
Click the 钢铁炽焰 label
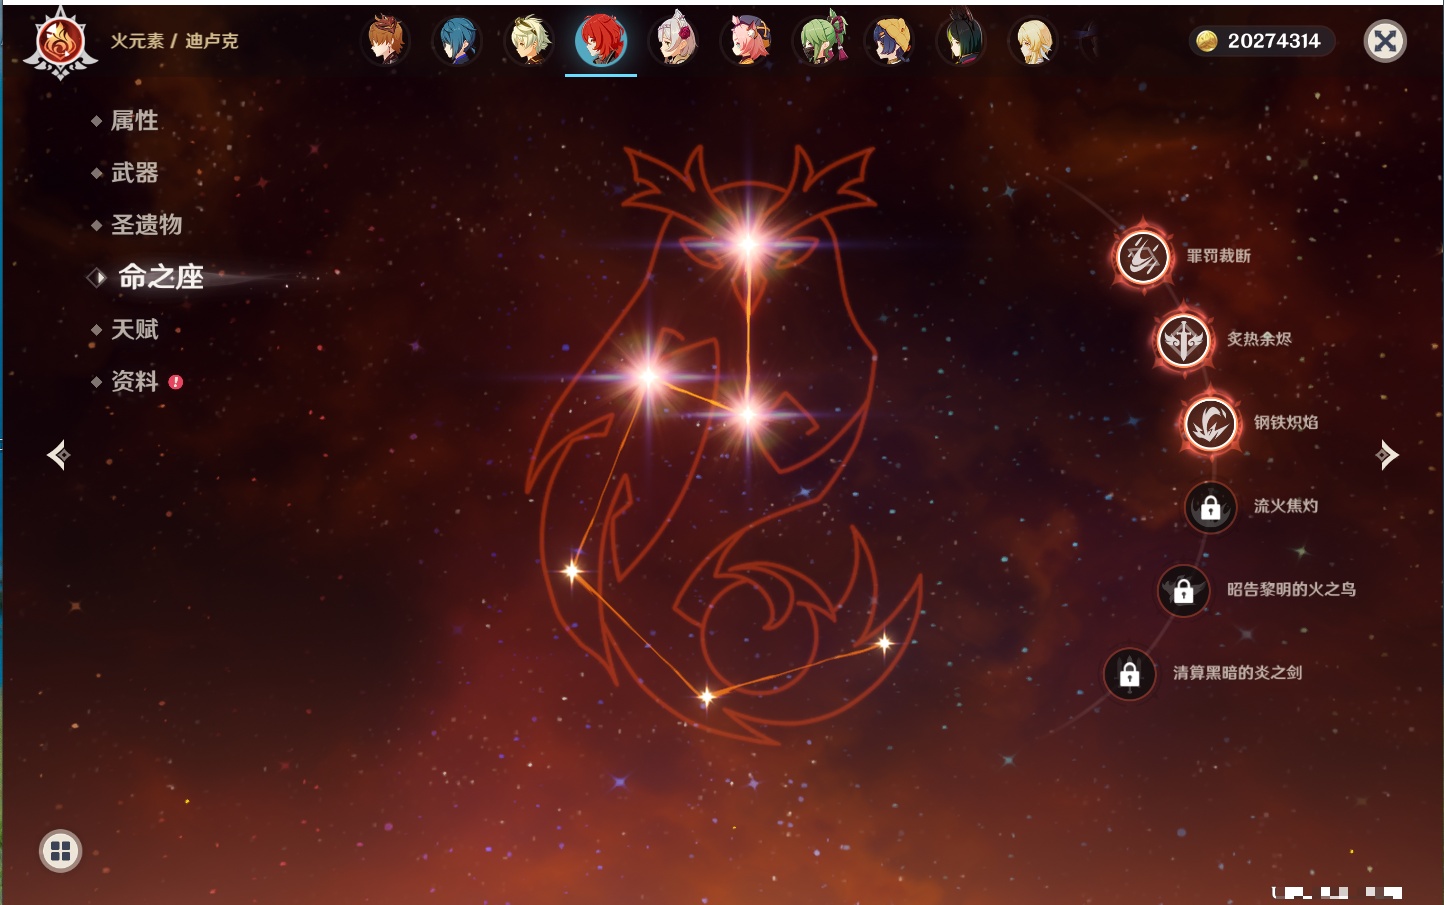click(x=1286, y=422)
